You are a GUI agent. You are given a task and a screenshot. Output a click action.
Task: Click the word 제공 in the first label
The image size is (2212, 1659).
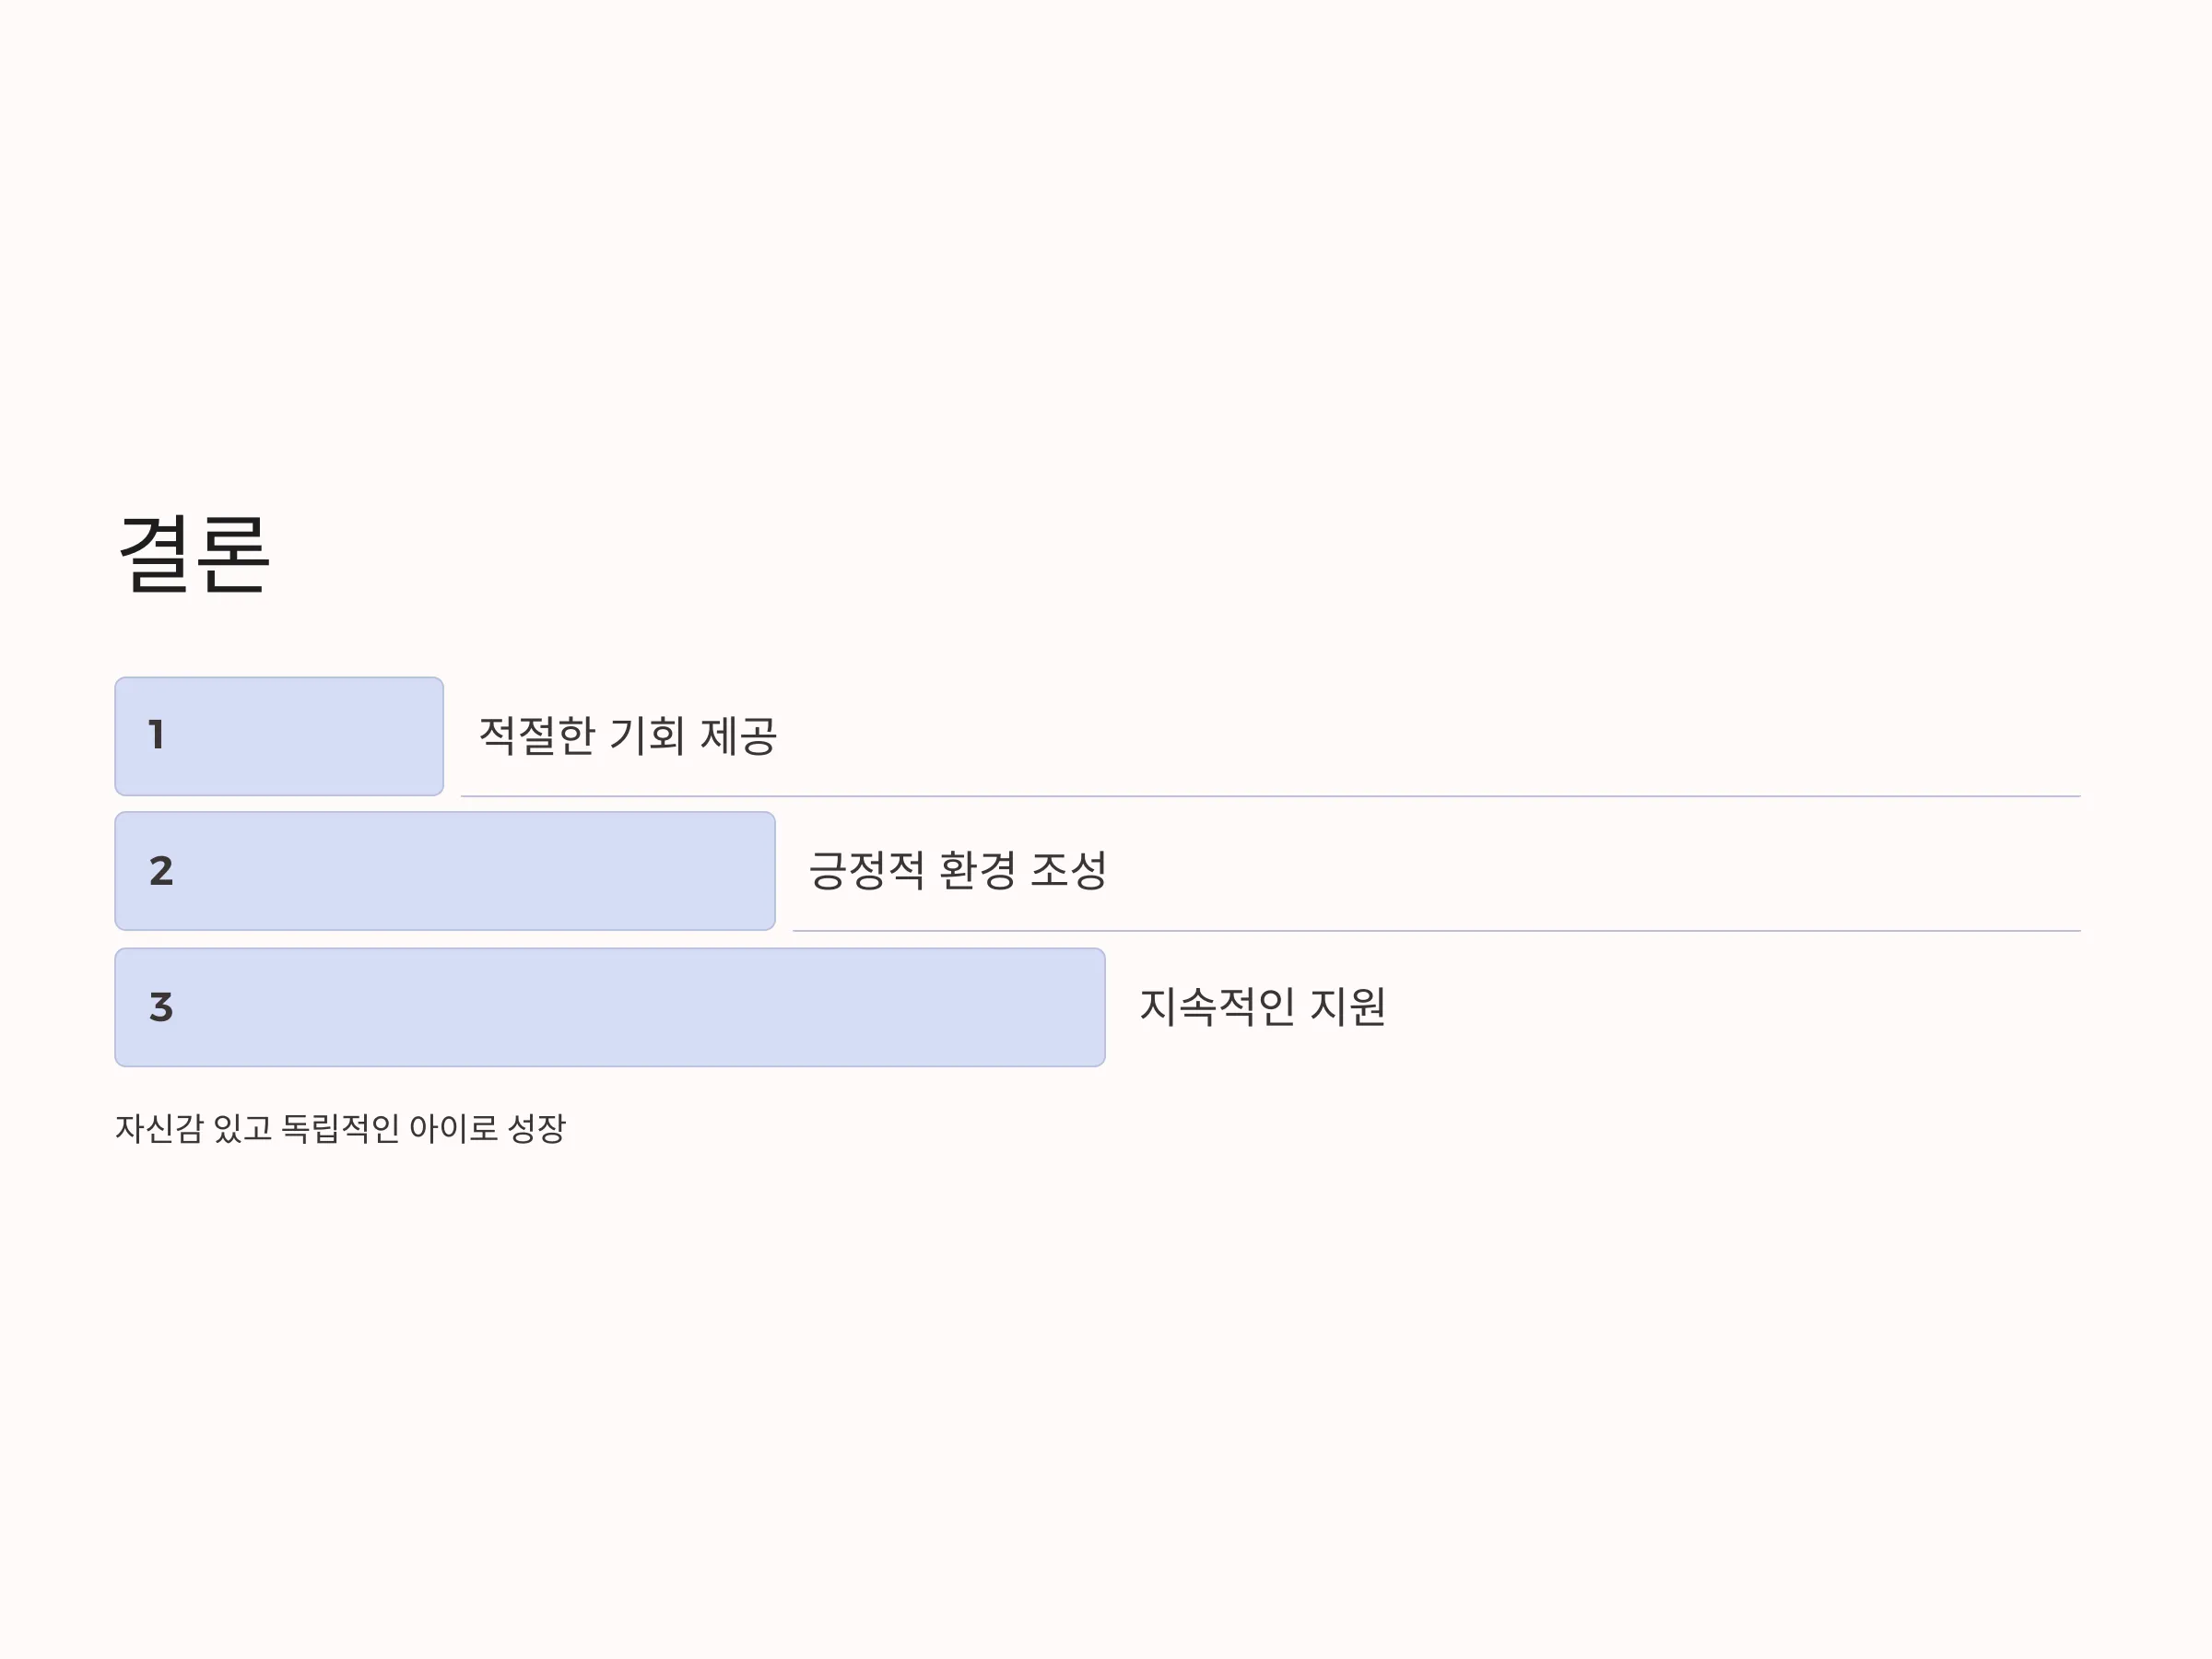[739, 736]
